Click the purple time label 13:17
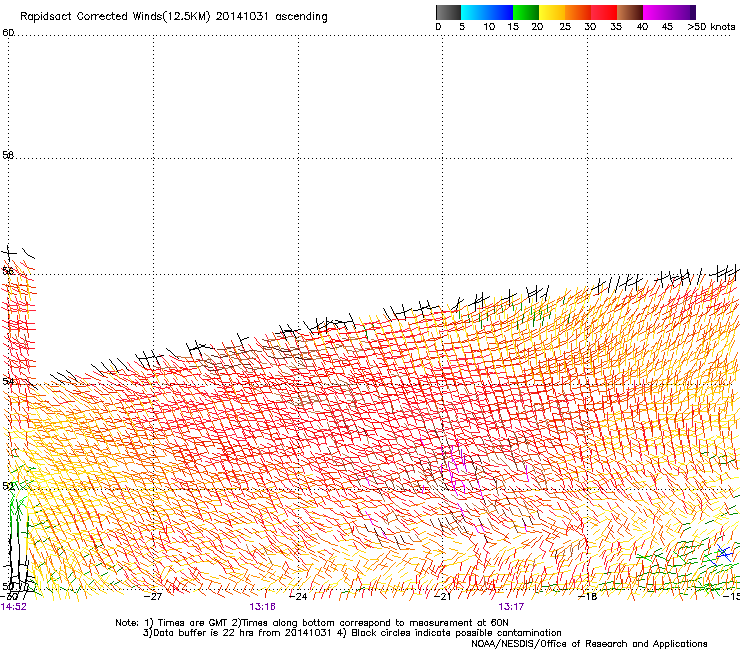 point(511,607)
